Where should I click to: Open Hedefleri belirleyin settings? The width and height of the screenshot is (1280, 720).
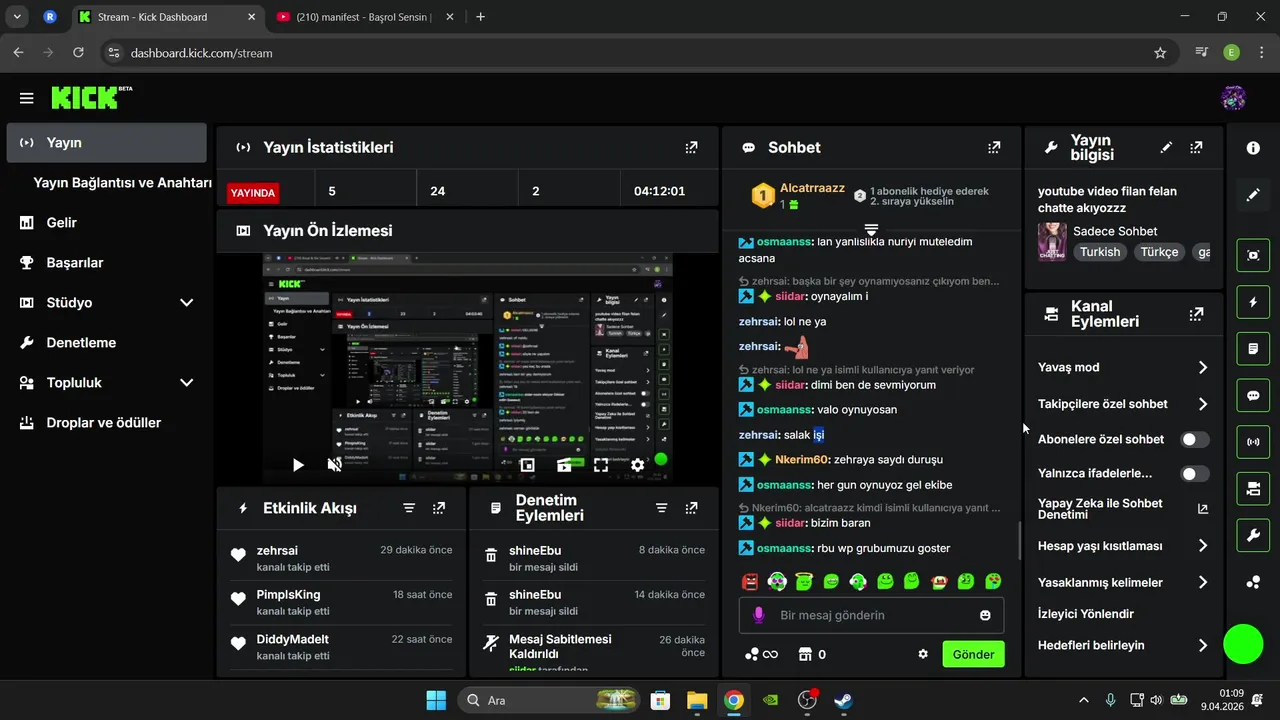tap(1124, 645)
